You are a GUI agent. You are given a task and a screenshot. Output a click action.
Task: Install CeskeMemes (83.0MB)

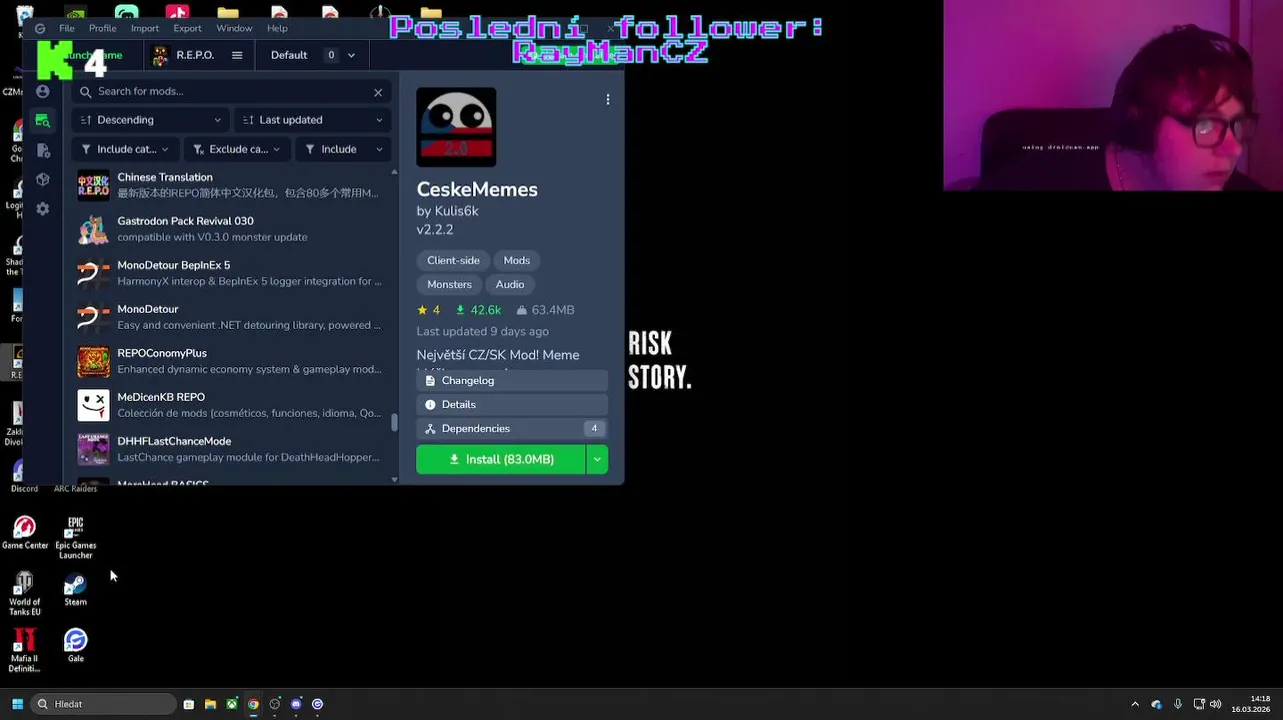[500, 459]
